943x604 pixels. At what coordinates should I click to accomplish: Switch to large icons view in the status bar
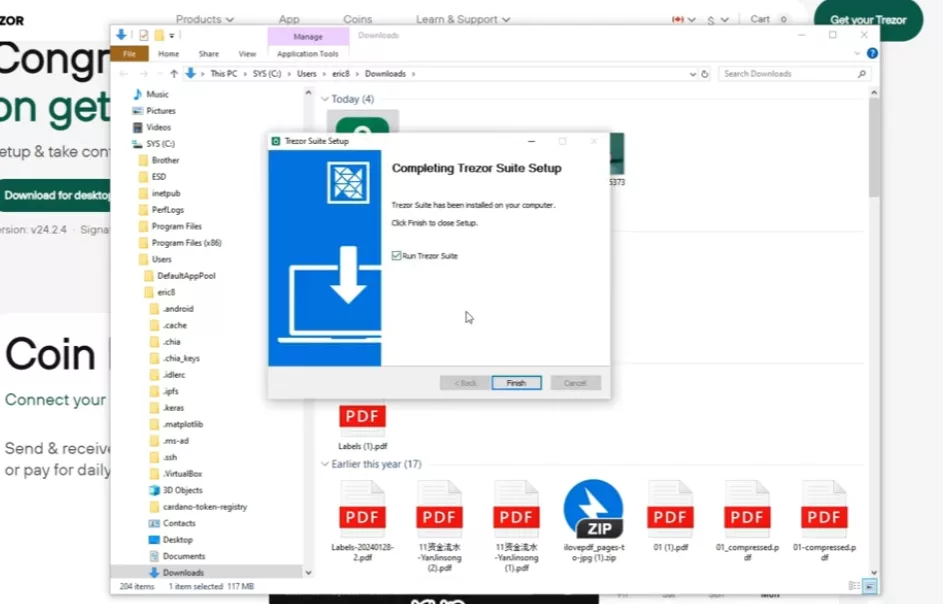click(870, 586)
